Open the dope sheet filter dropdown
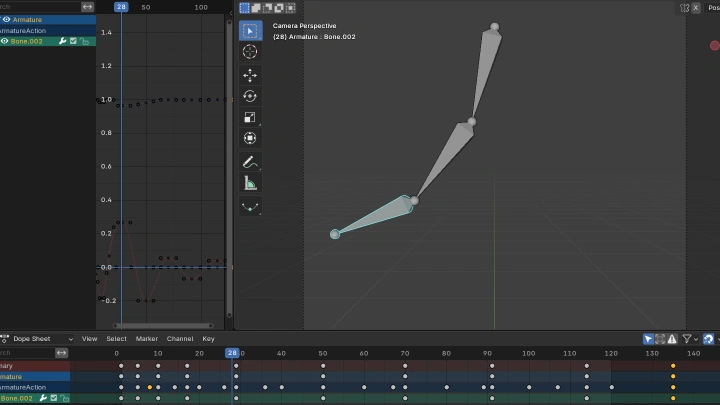This screenshot has height=405, width=720. tap(689, 339)
